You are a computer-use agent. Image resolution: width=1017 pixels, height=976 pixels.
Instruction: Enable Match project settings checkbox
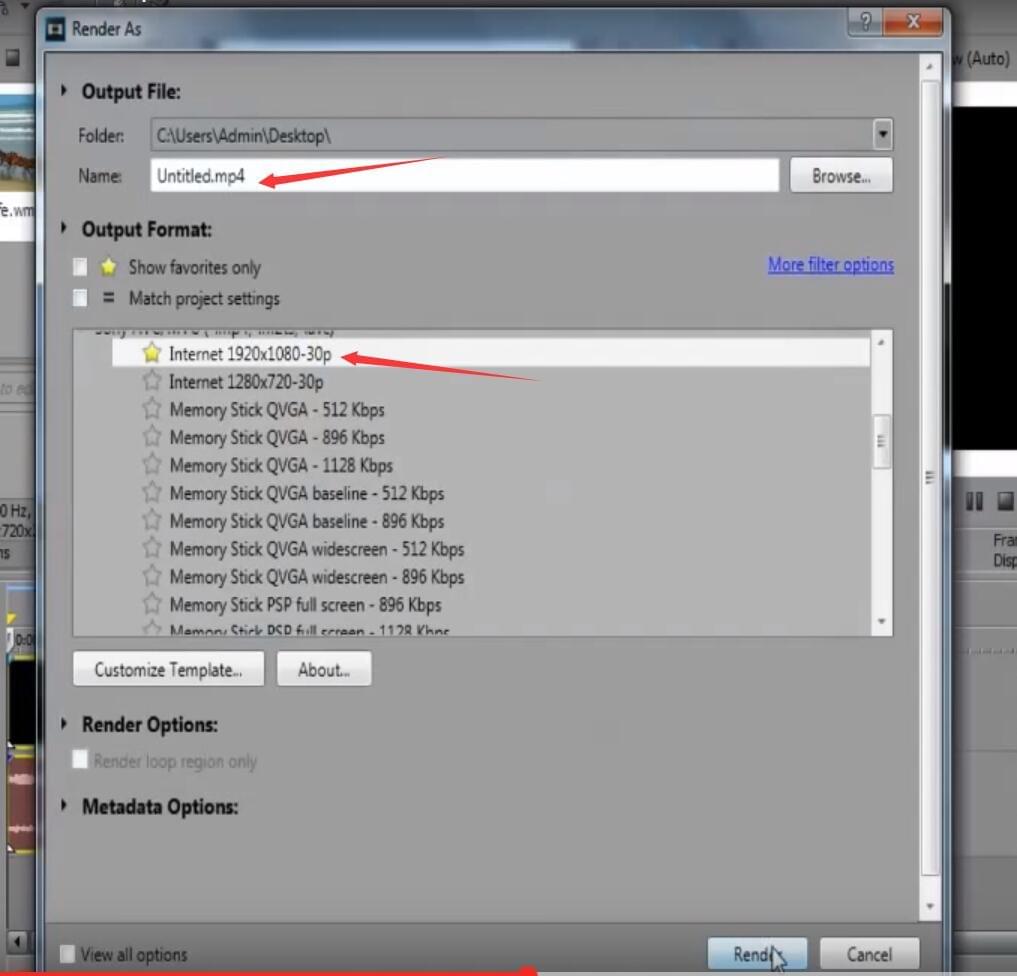click(x=80, y=298)
